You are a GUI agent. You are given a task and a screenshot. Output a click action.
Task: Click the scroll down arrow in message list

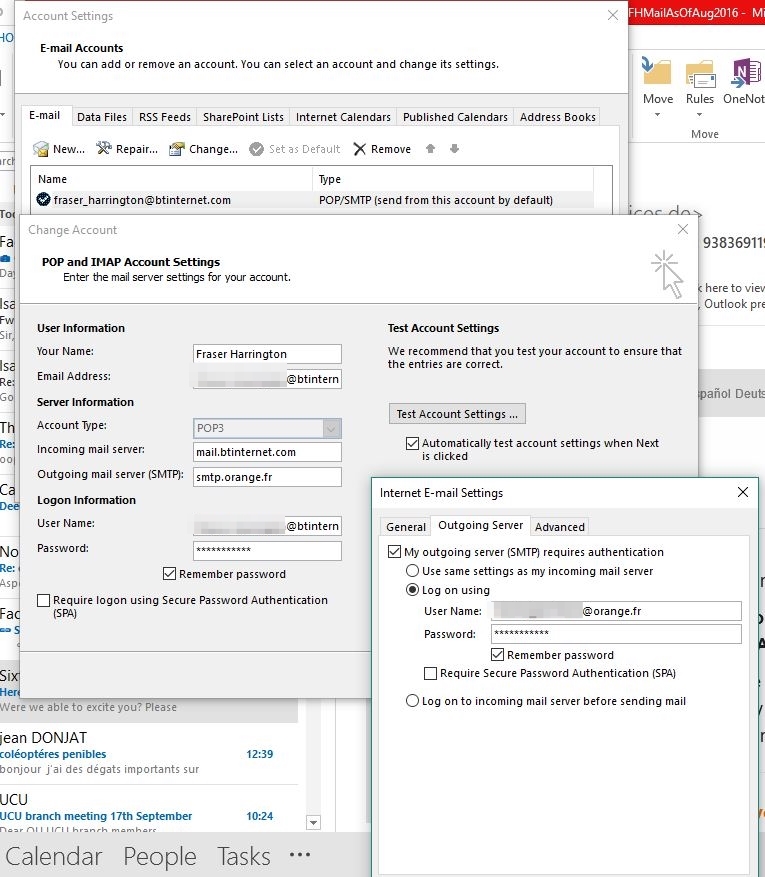click(313, 822)
